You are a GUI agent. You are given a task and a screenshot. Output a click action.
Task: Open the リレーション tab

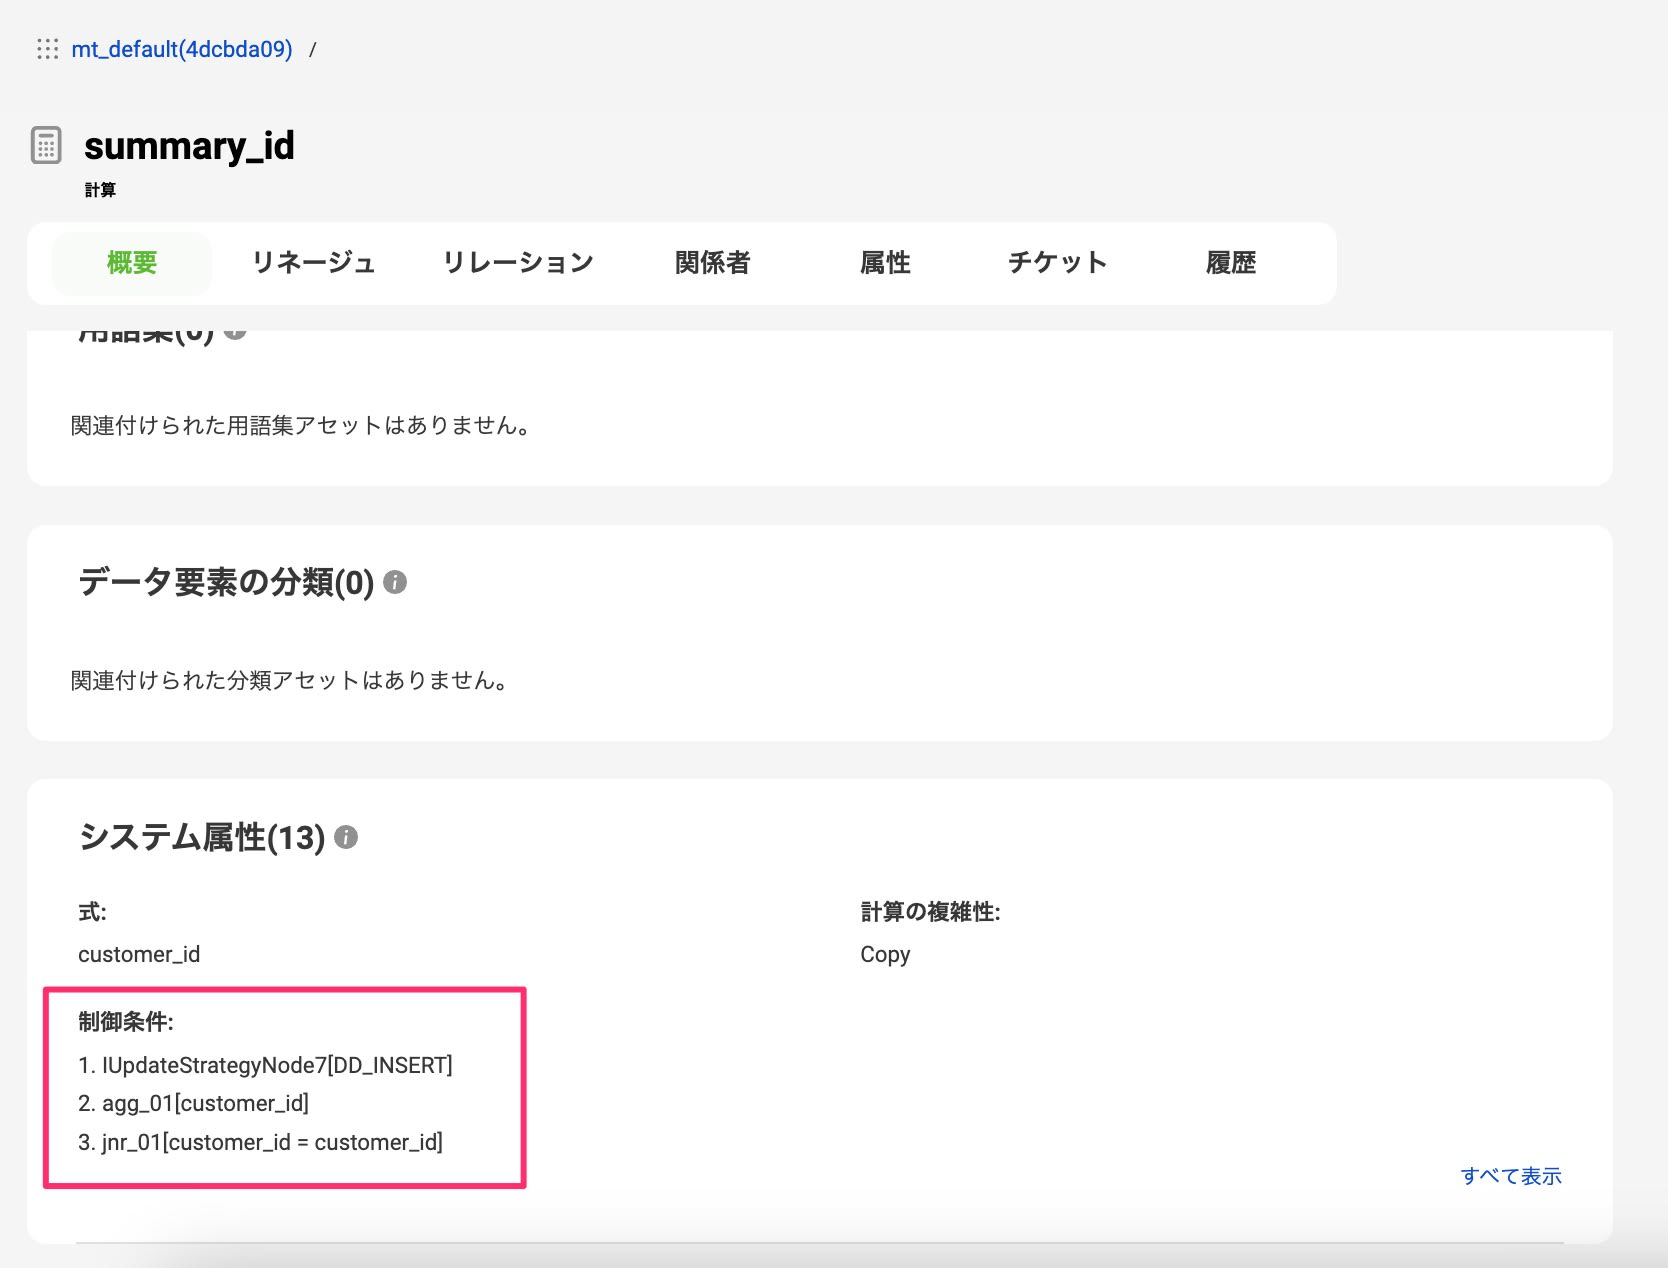(518, 263)
